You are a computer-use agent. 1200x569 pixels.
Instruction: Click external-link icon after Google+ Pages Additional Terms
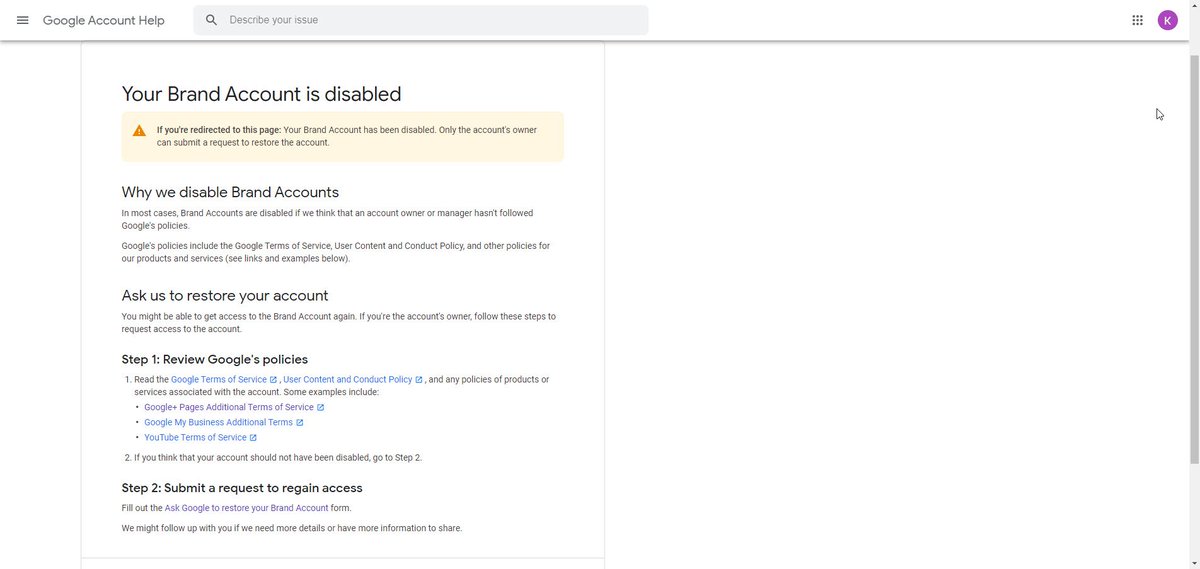pos(321,408)
